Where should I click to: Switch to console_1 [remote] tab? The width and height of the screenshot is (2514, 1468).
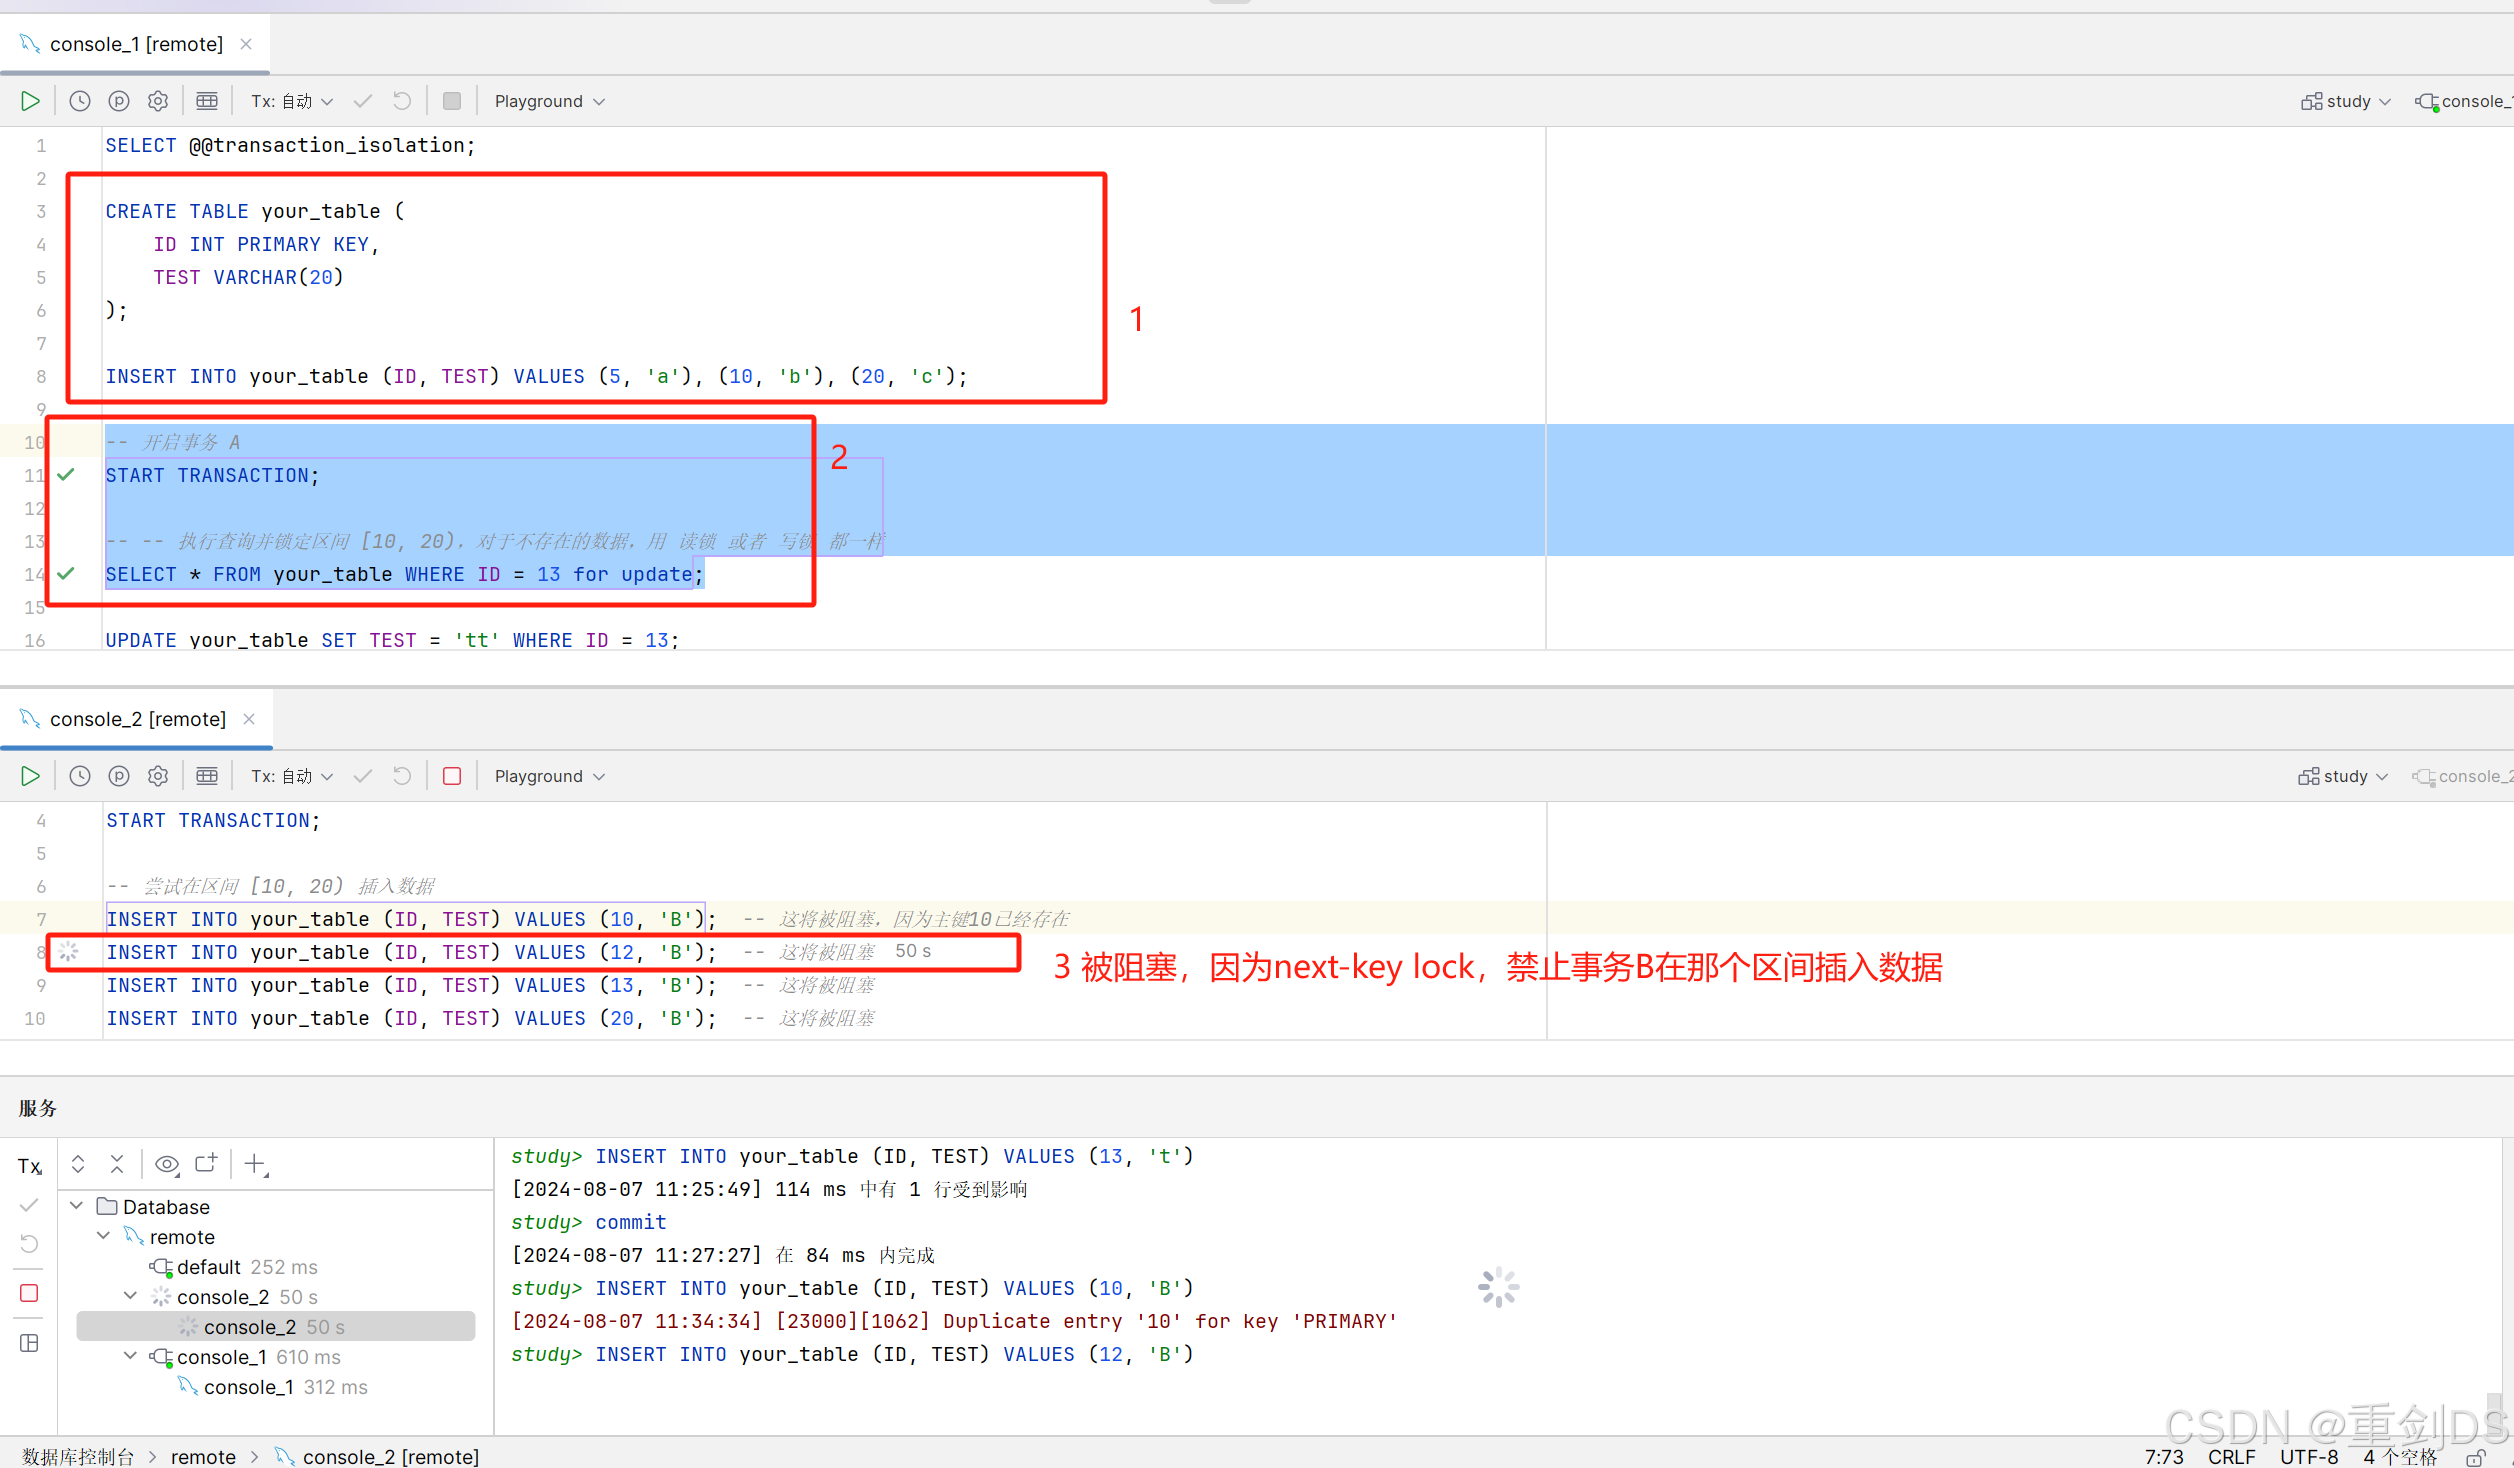point(135,44)
